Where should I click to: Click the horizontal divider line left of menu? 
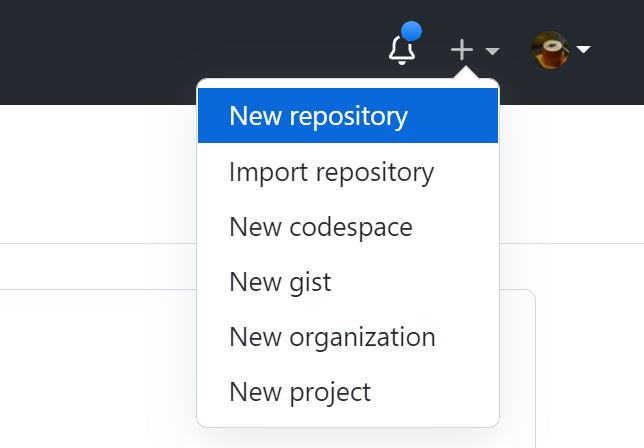click(98, 244)
